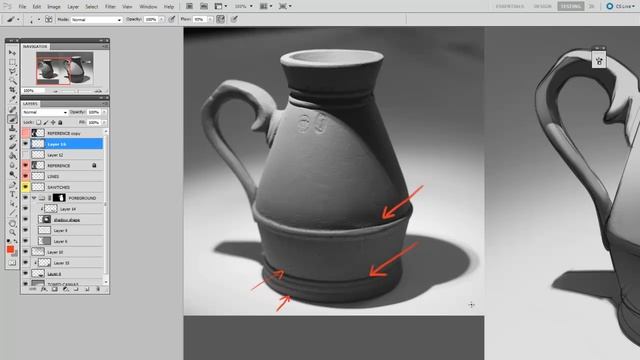This screenshot has width=640, height=360.
Task: Open the File menu
Action: click(x=22, y=7)
